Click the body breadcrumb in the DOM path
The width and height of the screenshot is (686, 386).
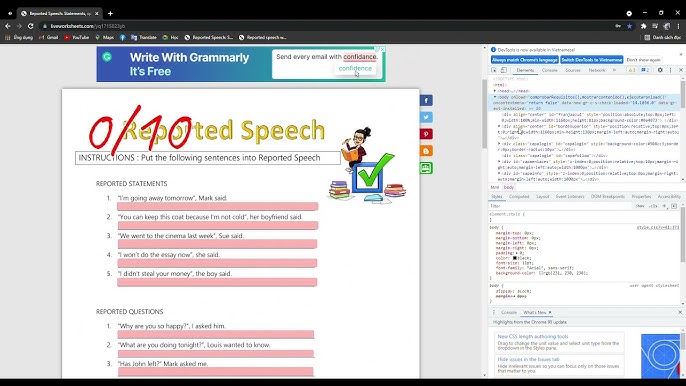pos(508,187)
